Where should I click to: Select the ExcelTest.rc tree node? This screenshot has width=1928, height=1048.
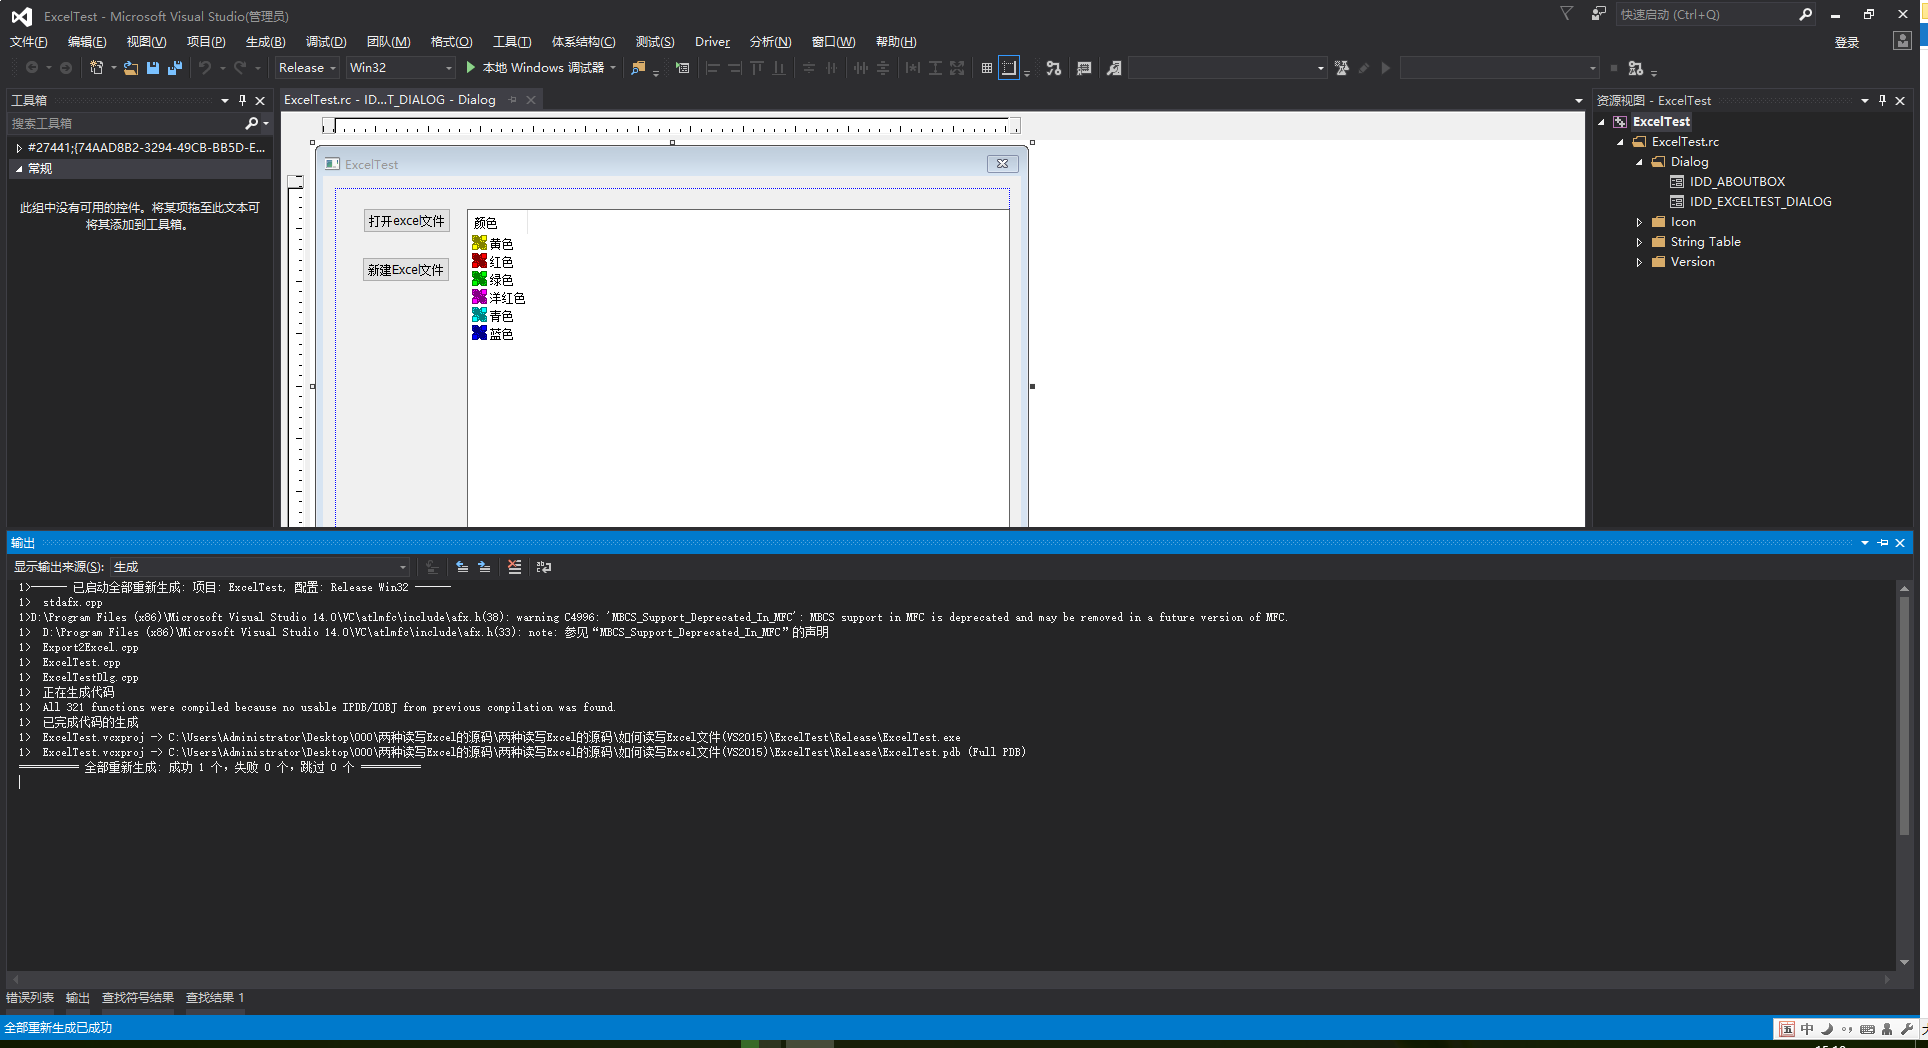tap(1685, 142)
